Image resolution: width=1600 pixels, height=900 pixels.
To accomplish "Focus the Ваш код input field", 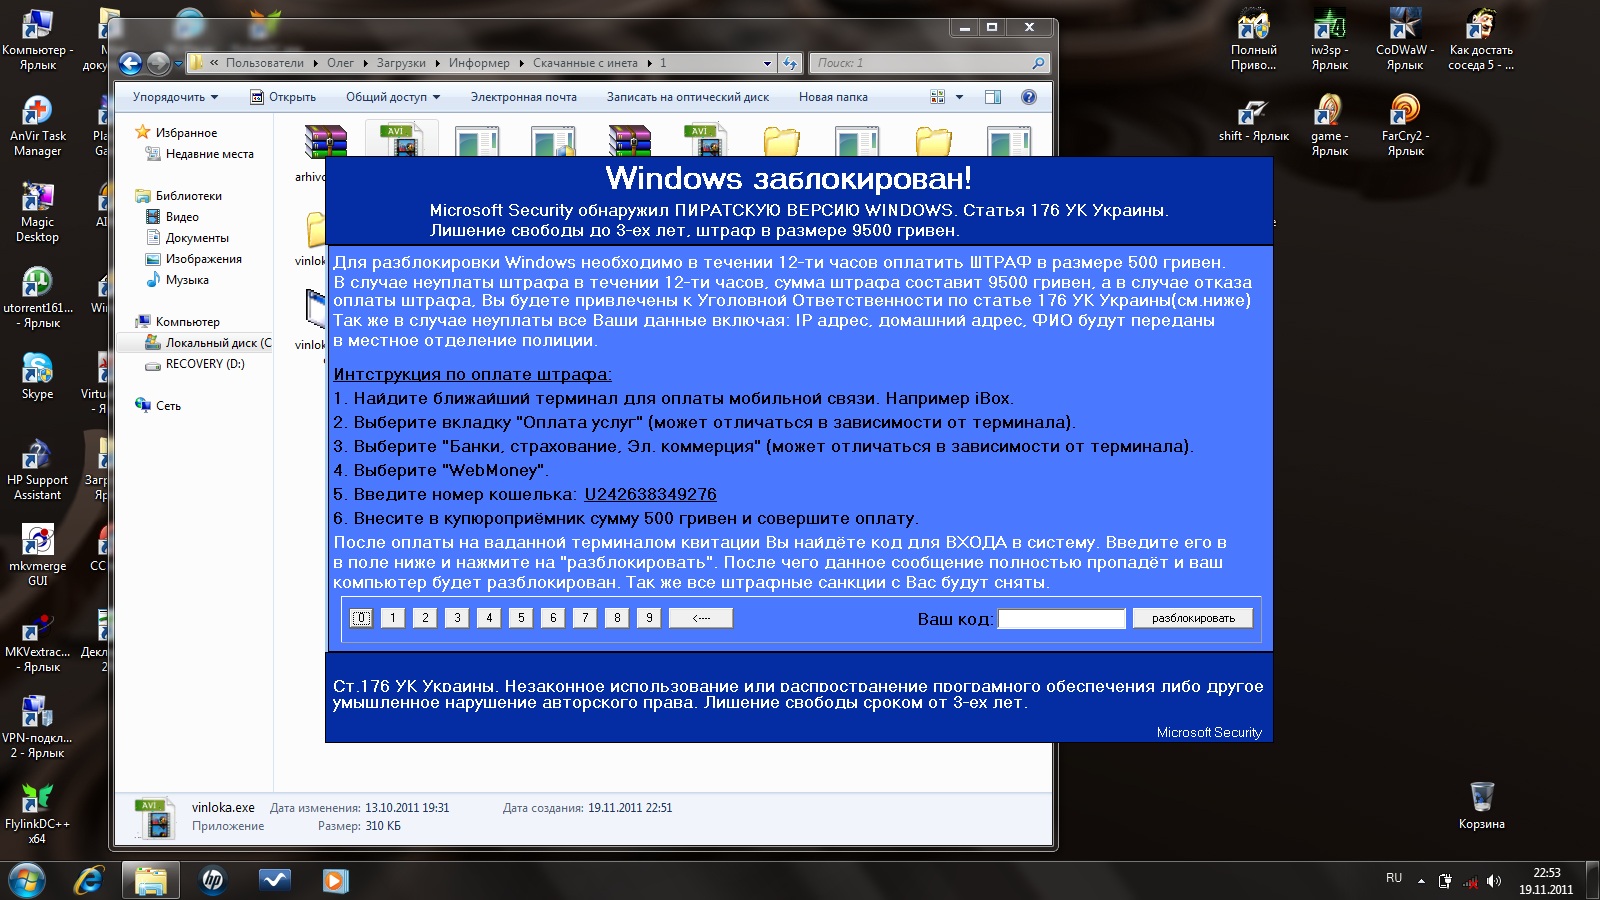I will pyautogui.click(x=1062, y=619).
